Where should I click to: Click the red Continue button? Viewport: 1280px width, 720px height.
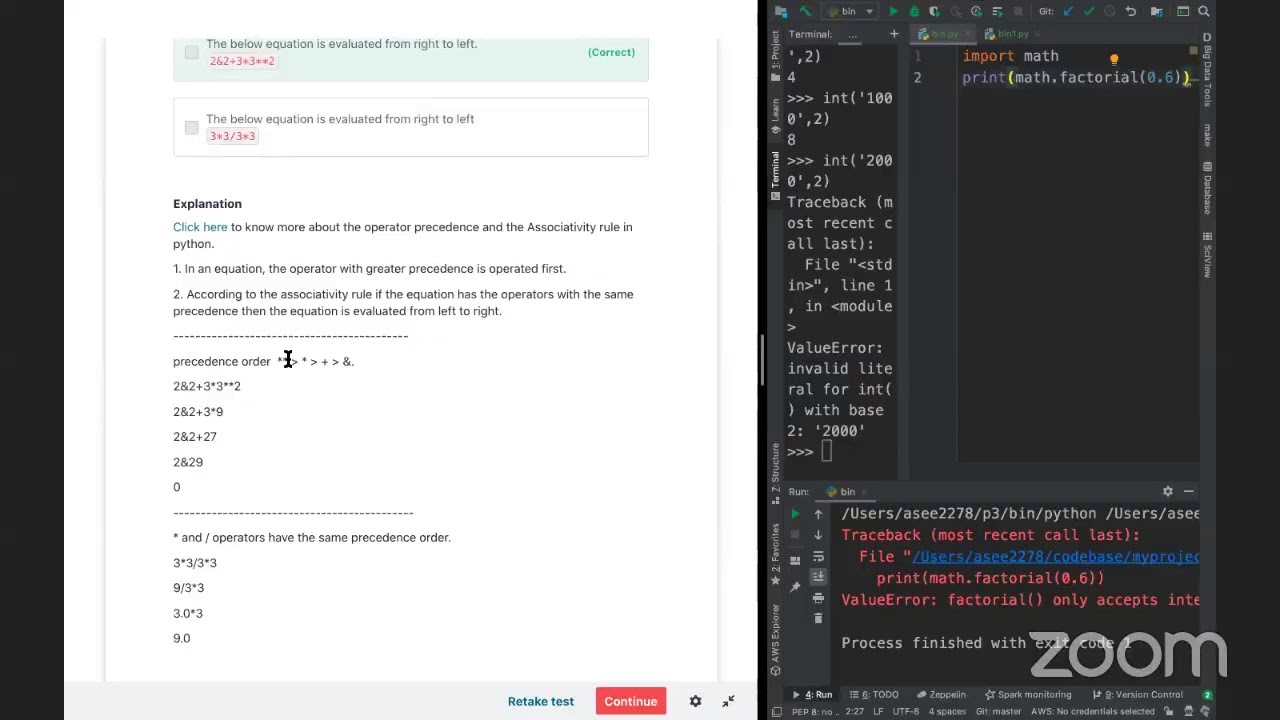click(631, 701)
